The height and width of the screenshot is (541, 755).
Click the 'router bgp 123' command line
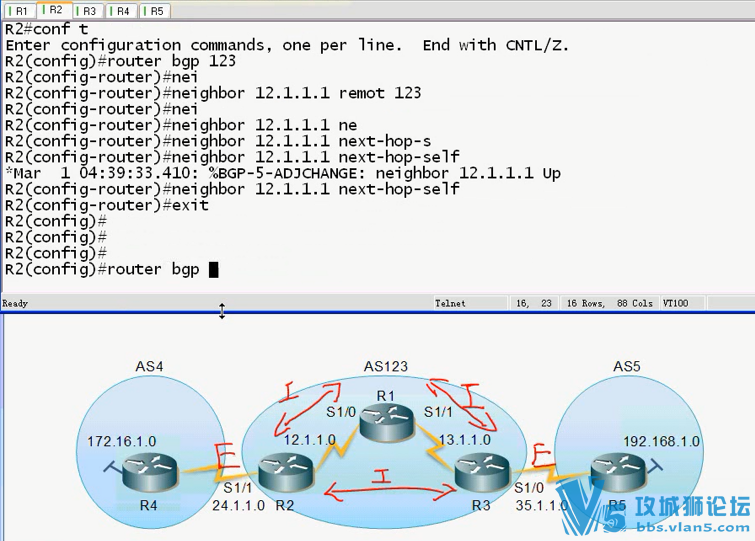pos(120,61)
